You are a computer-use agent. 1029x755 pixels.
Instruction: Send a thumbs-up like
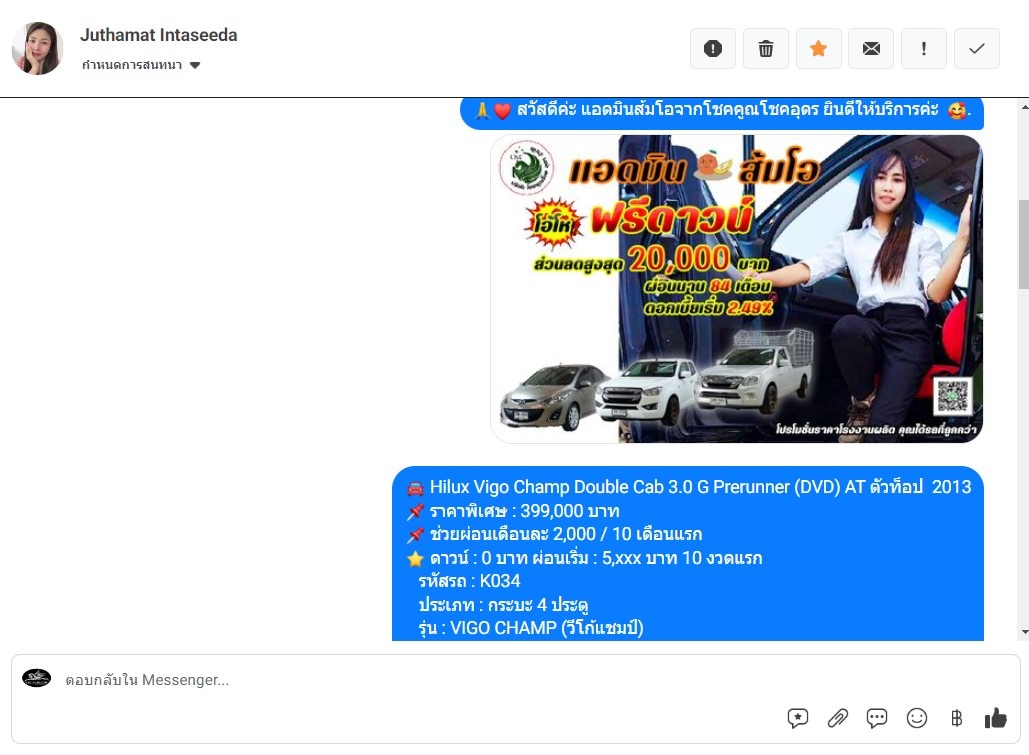pos(996,718)
